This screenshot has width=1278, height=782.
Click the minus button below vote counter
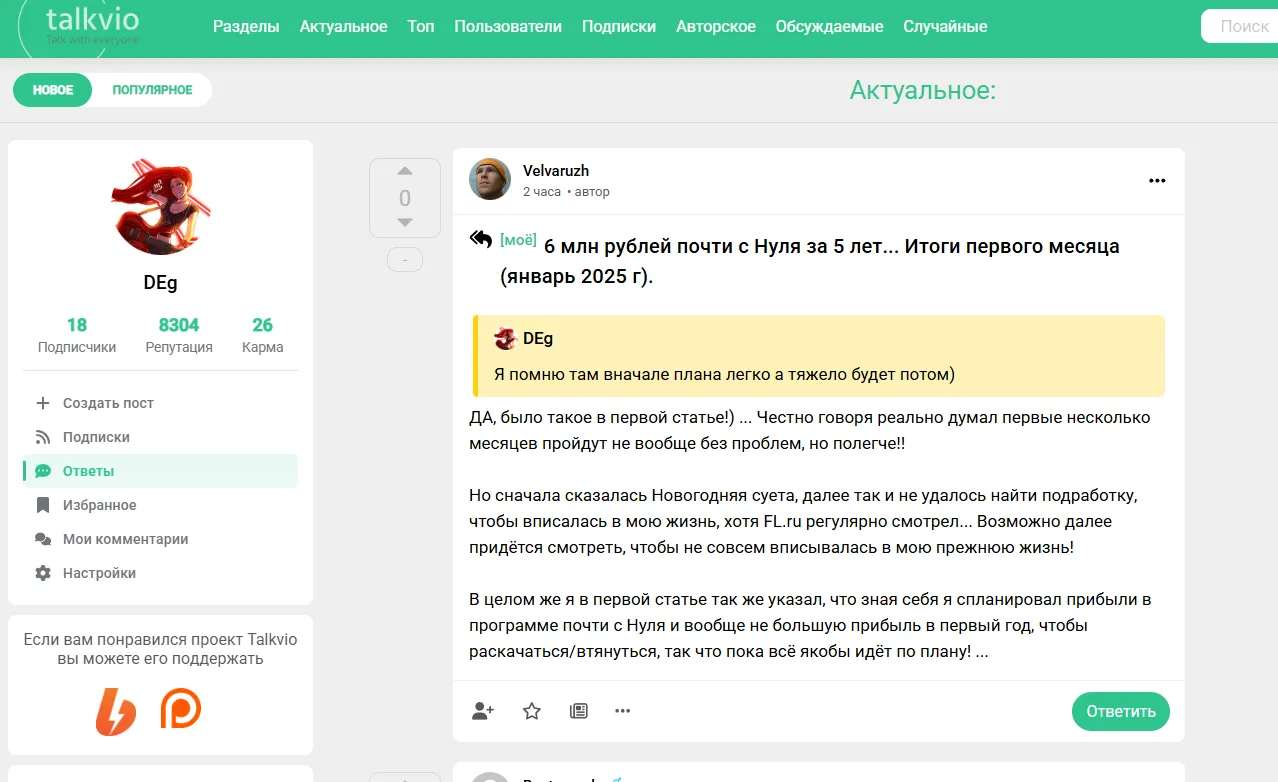[x=405, y=260]
